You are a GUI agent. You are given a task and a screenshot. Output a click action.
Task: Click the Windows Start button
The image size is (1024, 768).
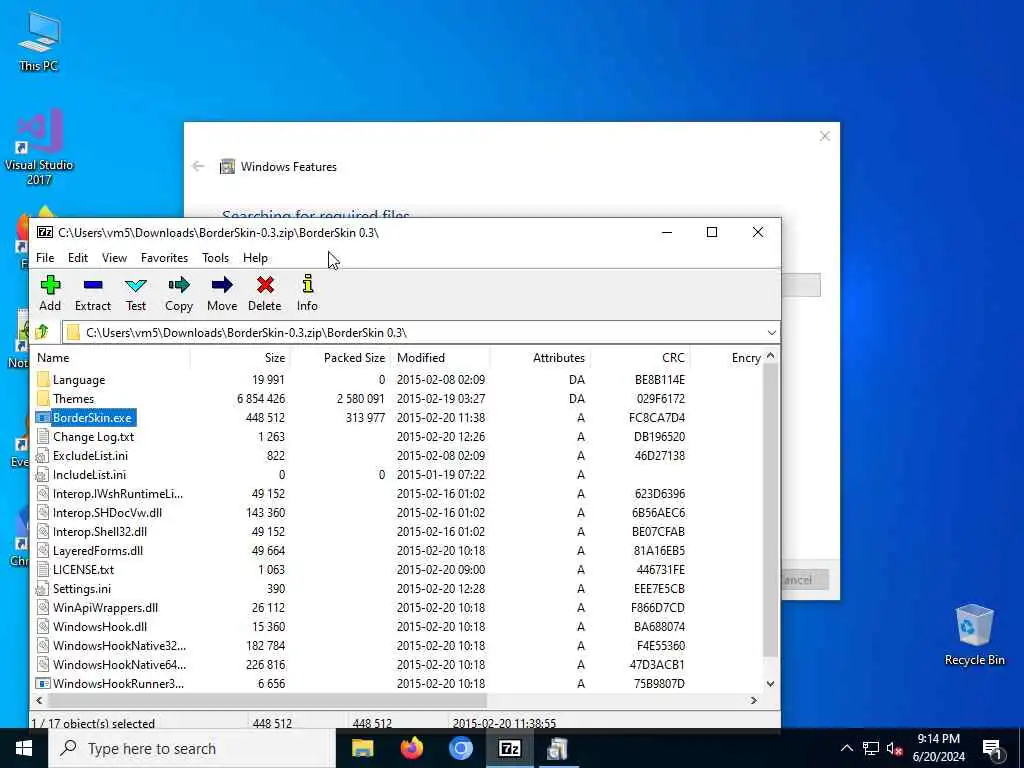click(24, 748)
